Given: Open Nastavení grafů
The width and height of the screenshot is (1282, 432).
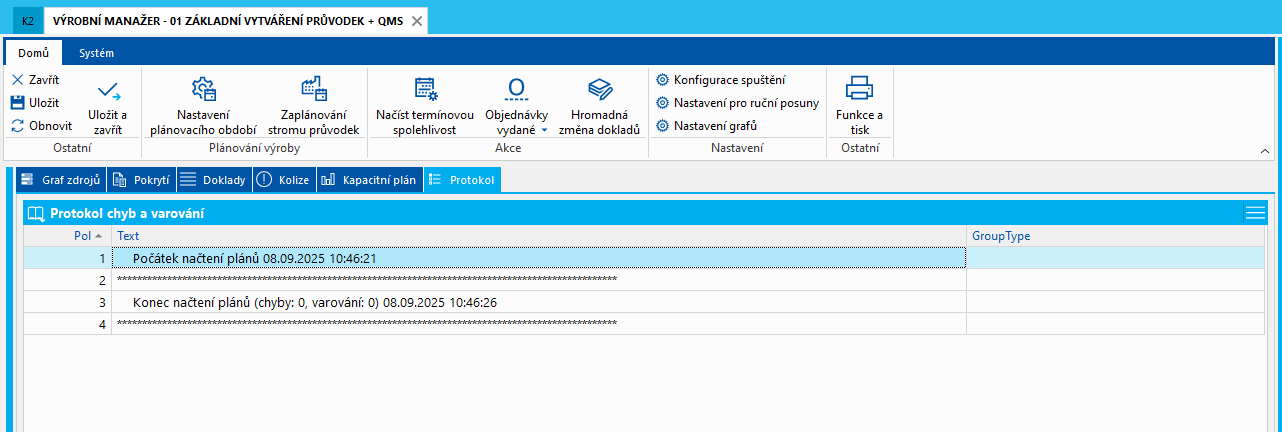Looking at the screenshot, I should [707, 126].
